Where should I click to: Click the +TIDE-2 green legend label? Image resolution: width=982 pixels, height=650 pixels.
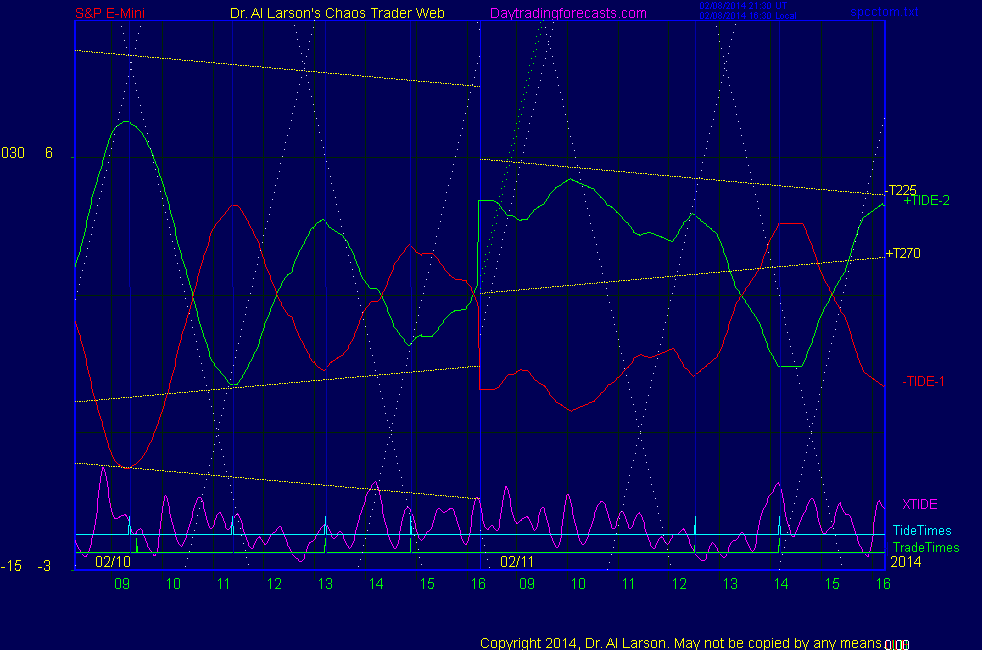coord(926,201)
